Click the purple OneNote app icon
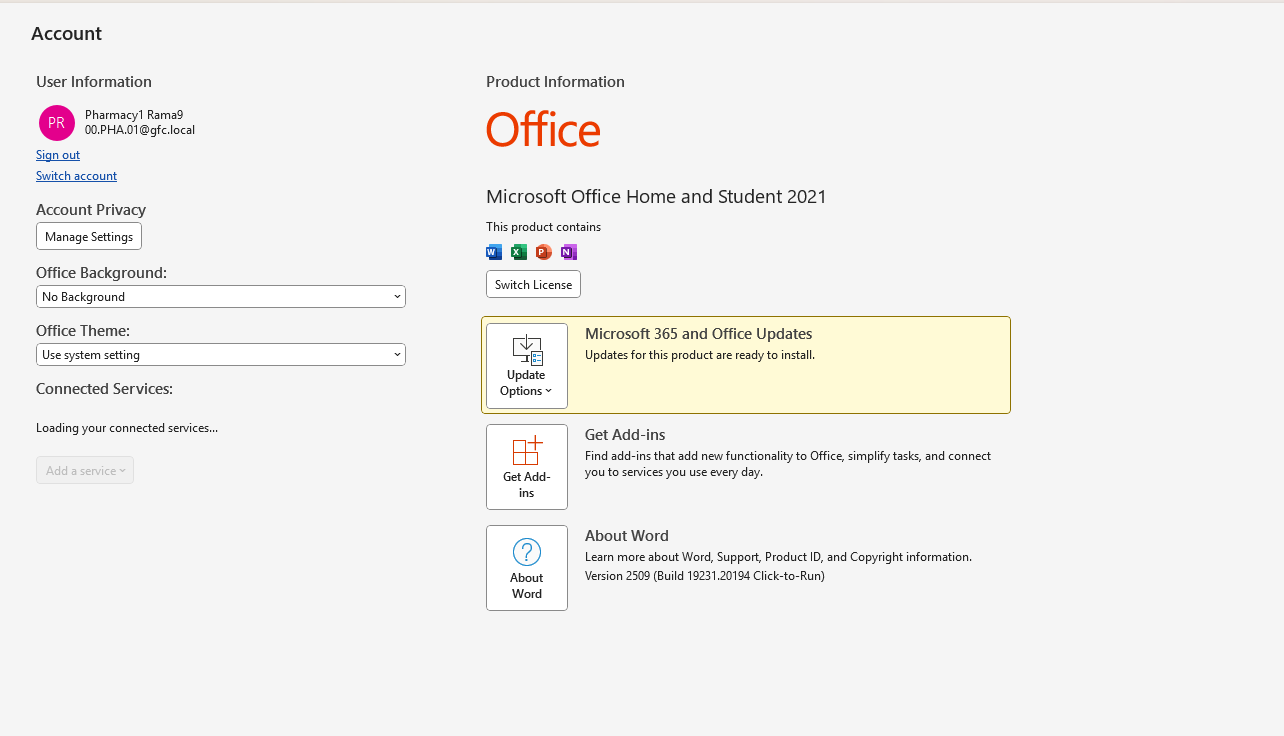Image resolution: width=1284 pixels, height=736 pixels. tap(569, 252)
